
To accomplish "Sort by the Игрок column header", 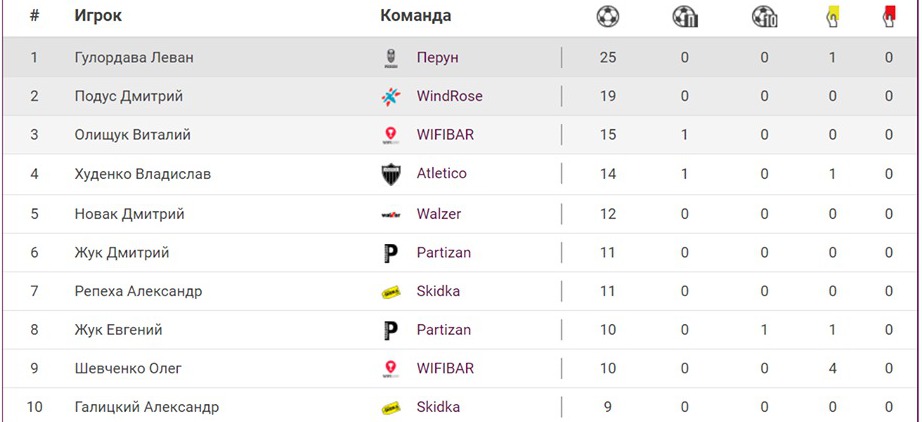I will [98, 16].
